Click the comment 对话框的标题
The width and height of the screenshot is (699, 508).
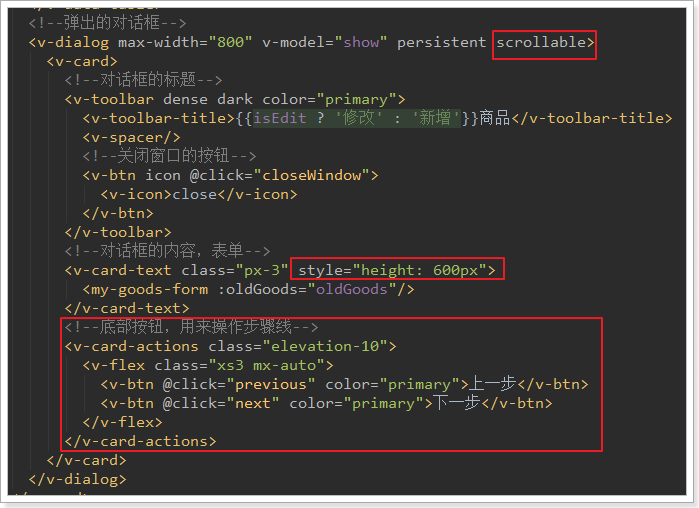tap(143, 80)
